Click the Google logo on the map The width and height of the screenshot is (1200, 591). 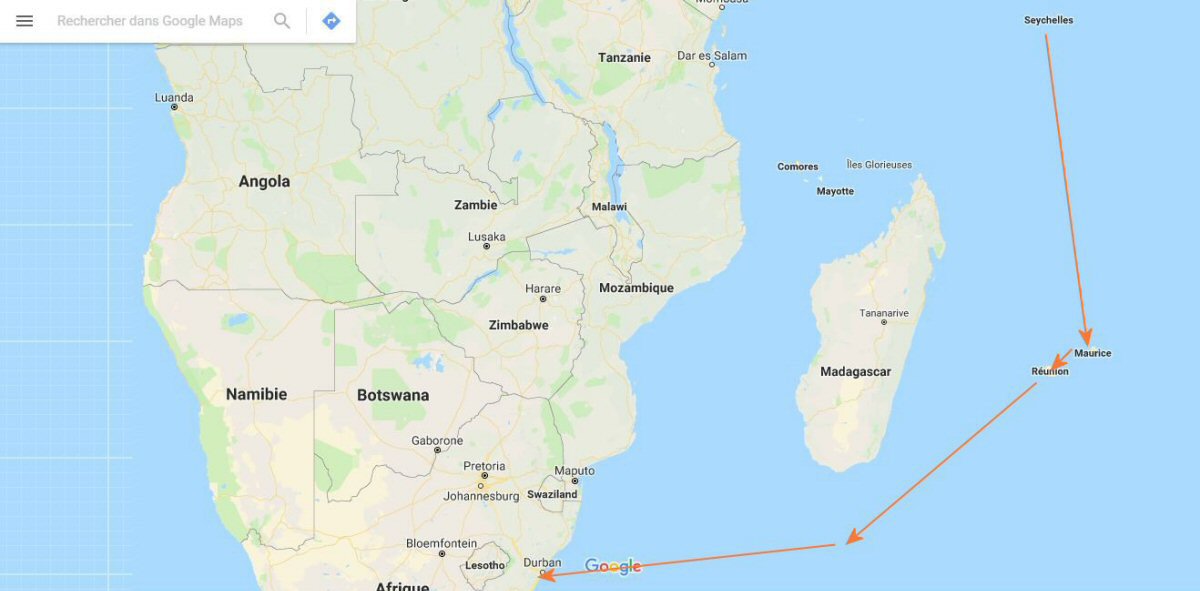(x=613, y=567)
